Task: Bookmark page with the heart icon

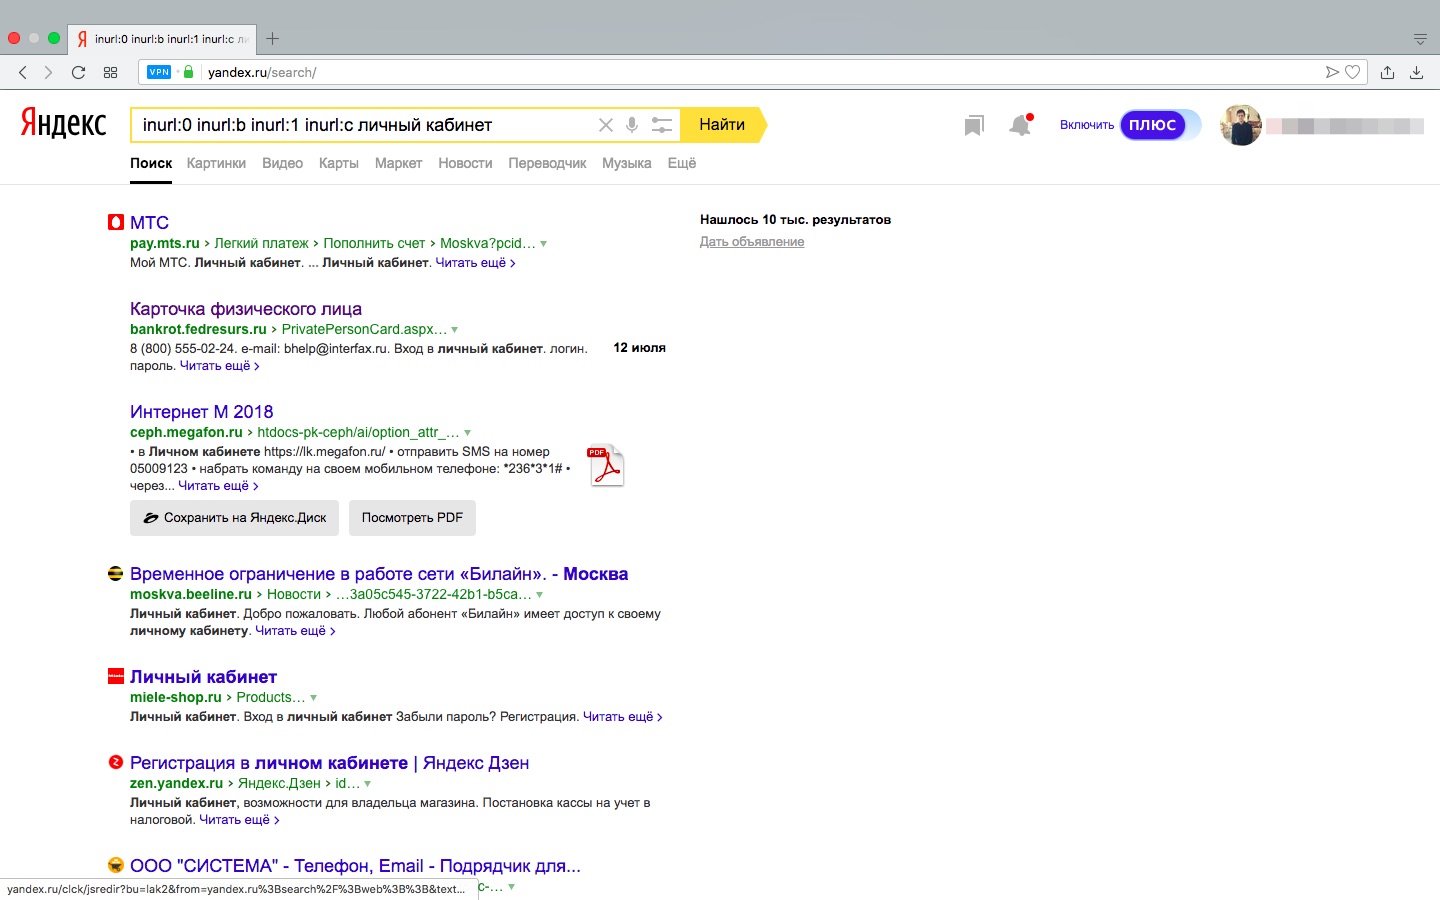Action: (x=1353, y=72)
